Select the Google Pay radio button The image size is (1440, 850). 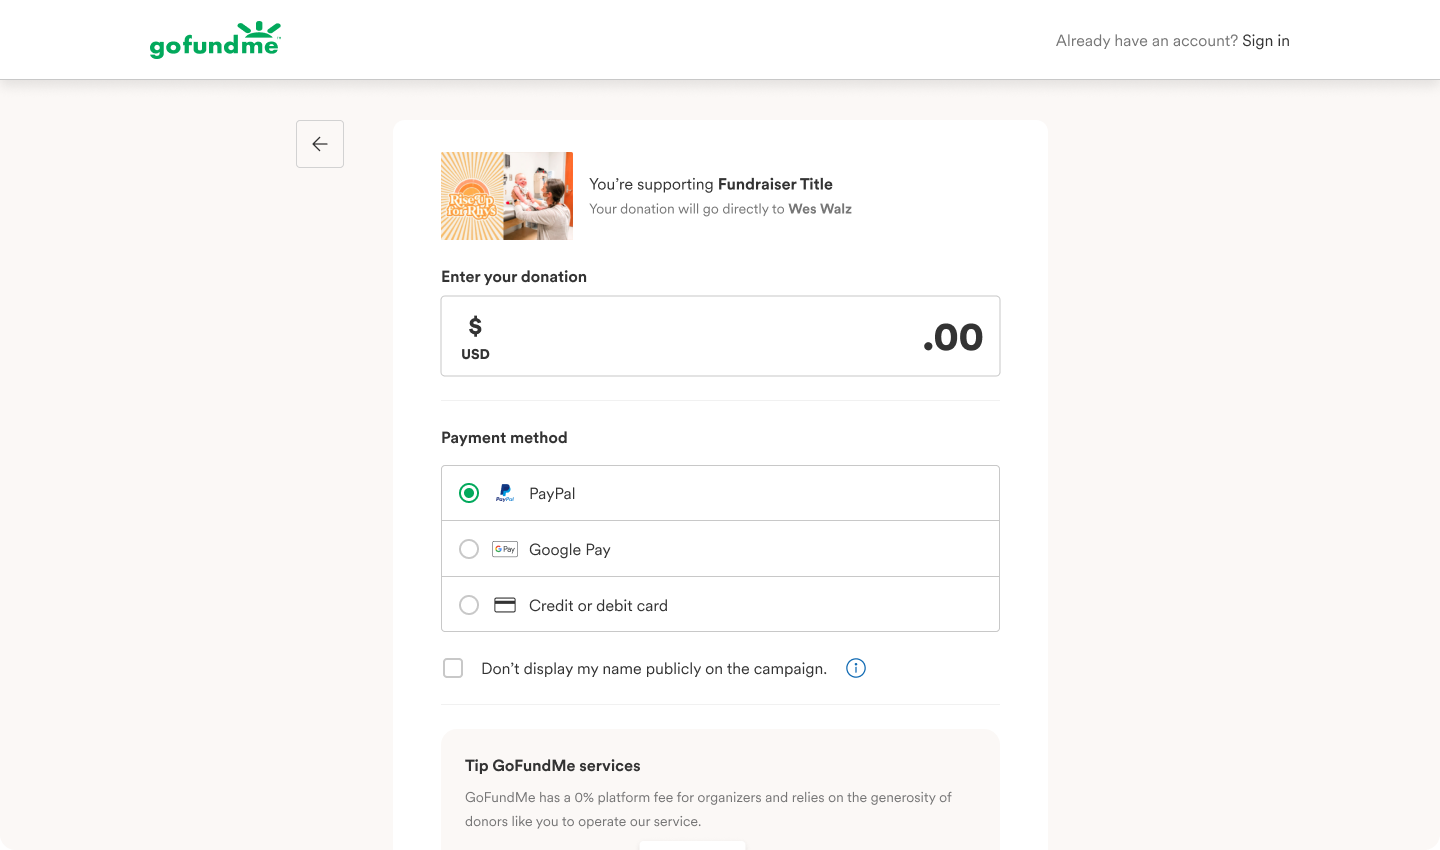469,549
